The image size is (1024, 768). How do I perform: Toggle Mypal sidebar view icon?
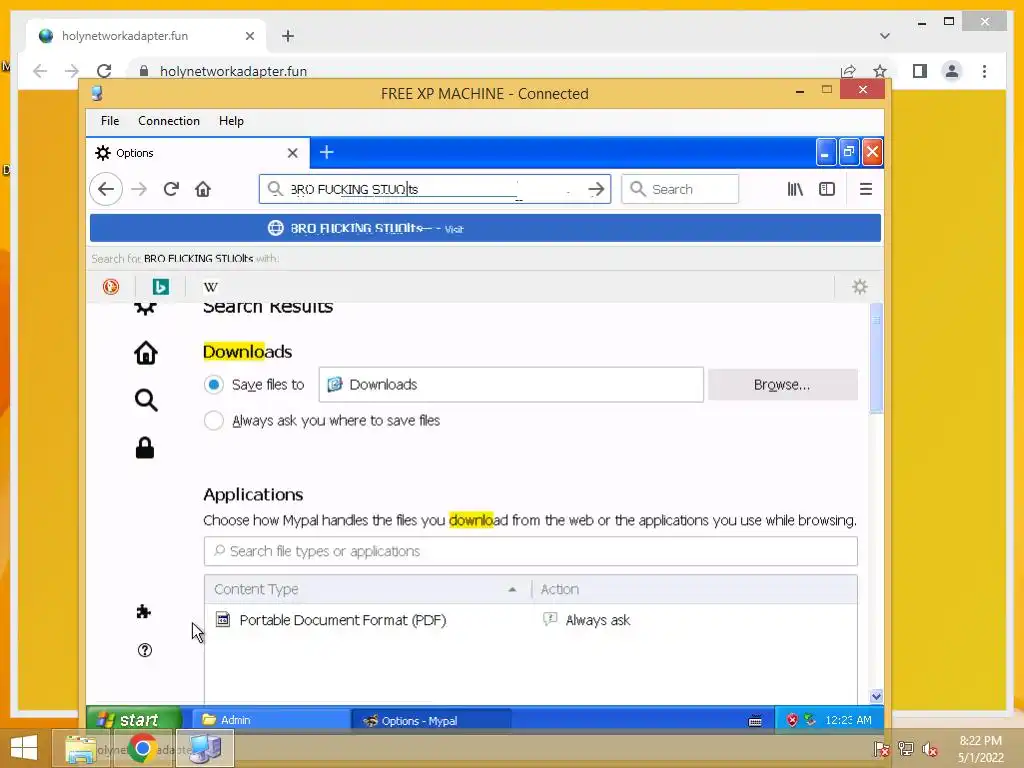click(827, 189)
